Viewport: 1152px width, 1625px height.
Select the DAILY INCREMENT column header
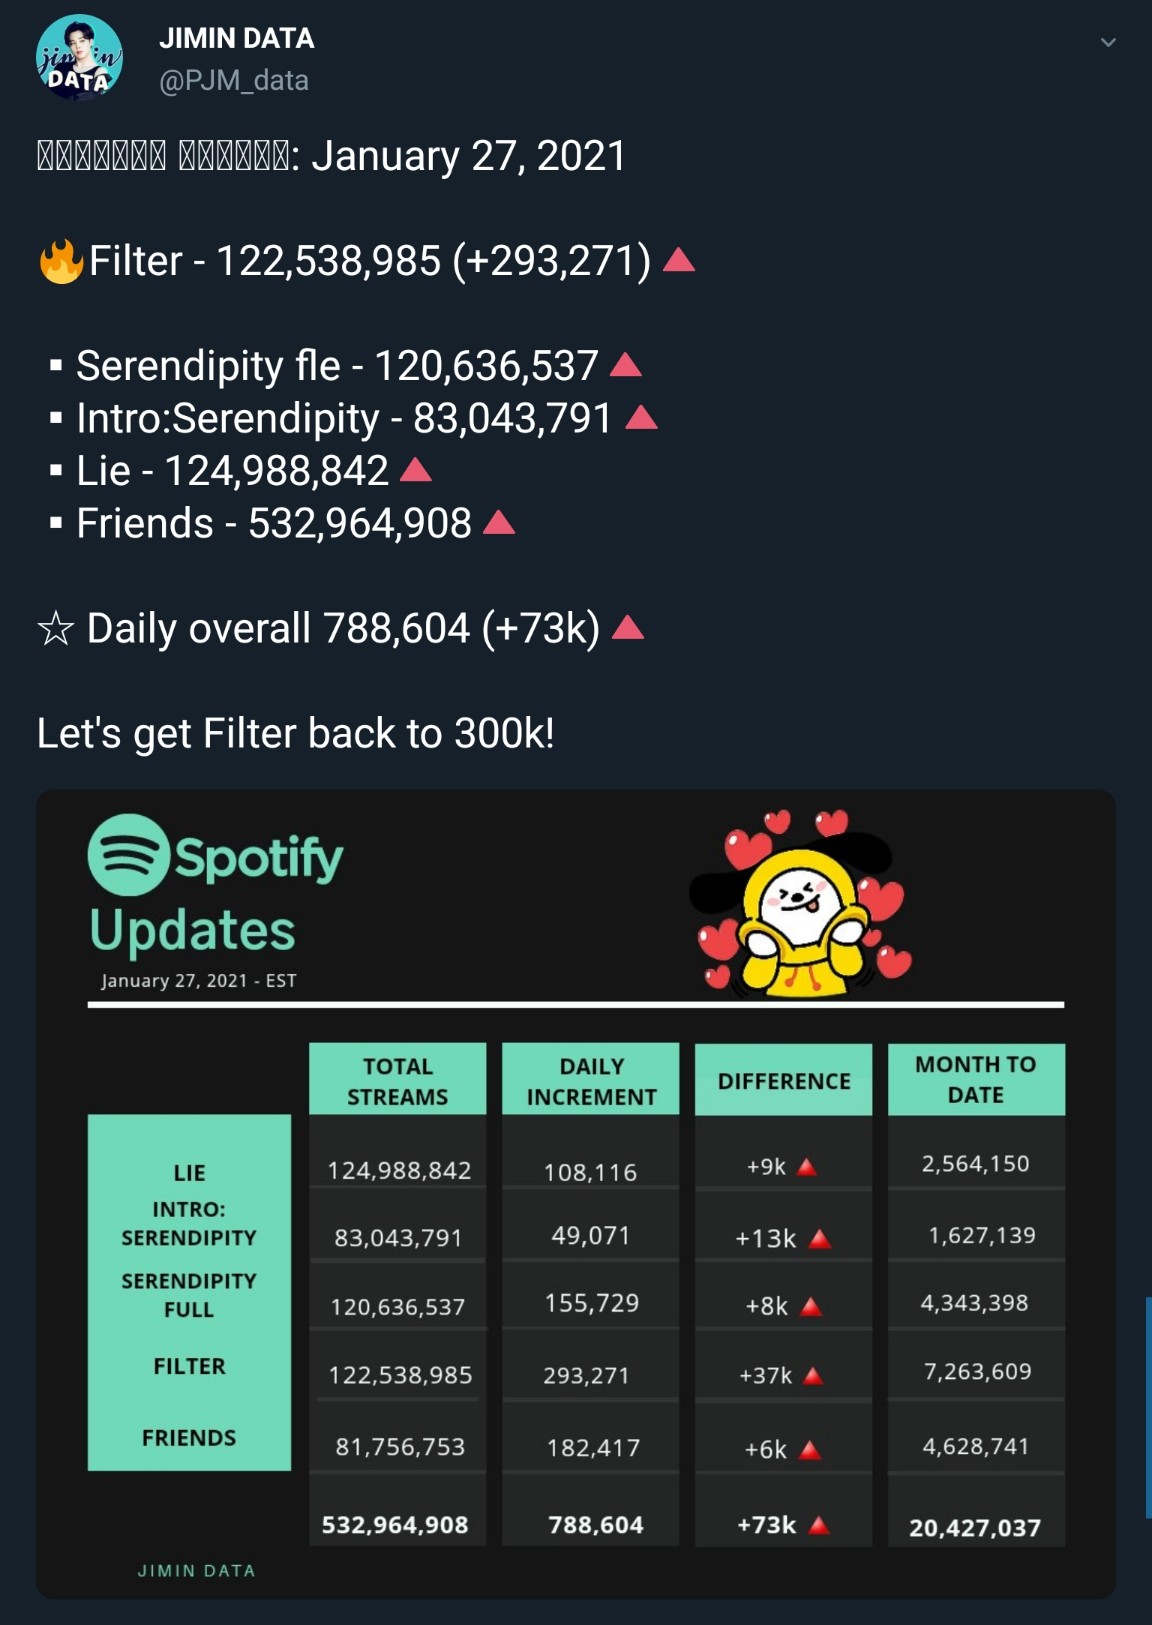[x=591, y=1080]
